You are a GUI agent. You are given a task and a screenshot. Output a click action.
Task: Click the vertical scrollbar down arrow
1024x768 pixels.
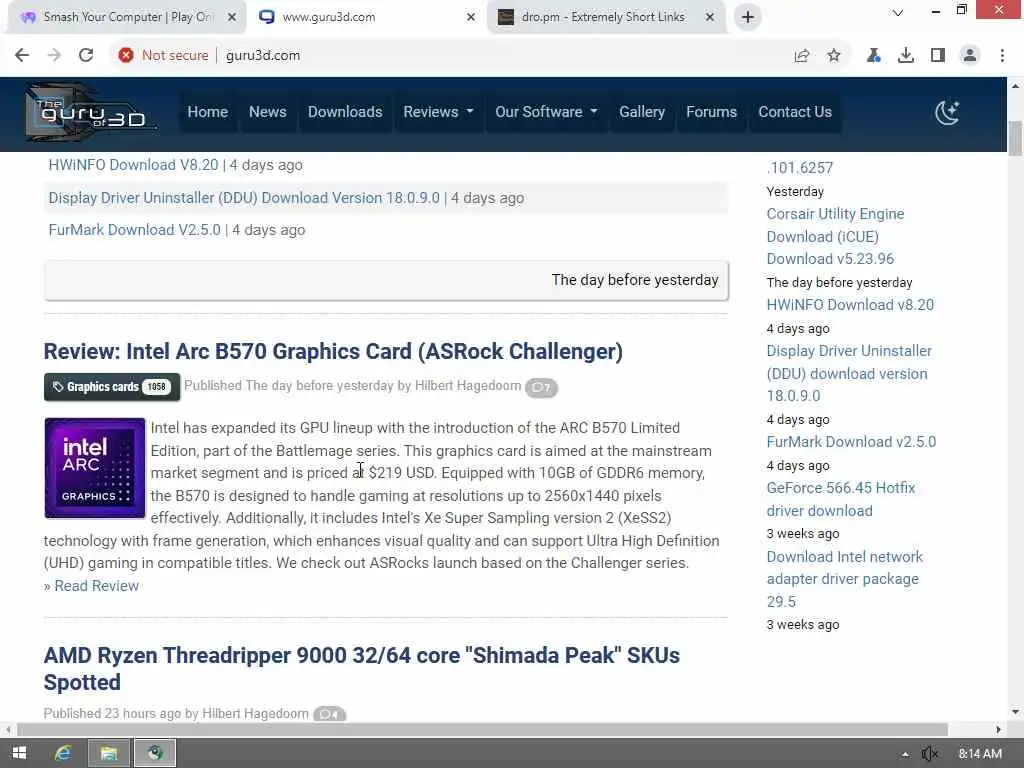[x=1016, y=712]
